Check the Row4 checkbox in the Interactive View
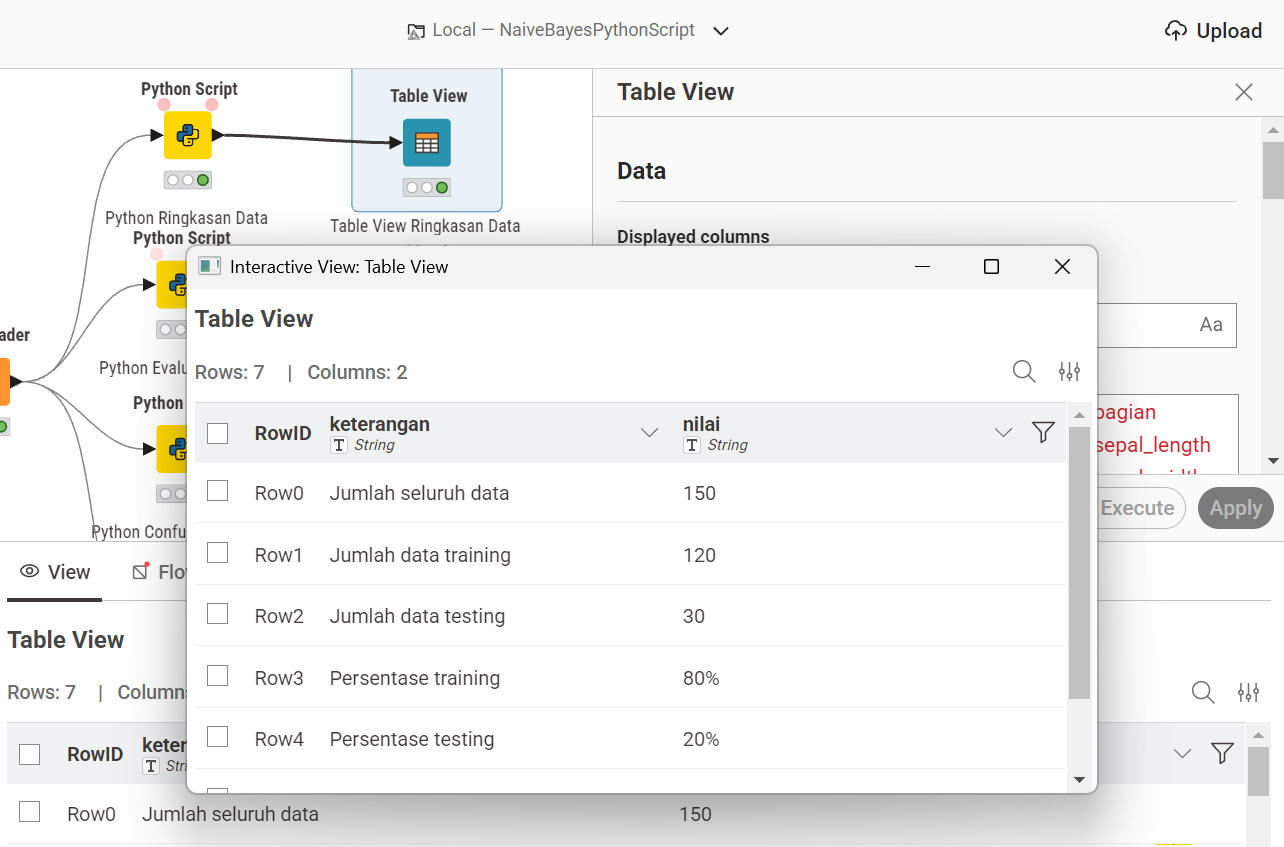Image resolution: width=1284 pixels, height=847 pixels. click(x=217, y=737)
